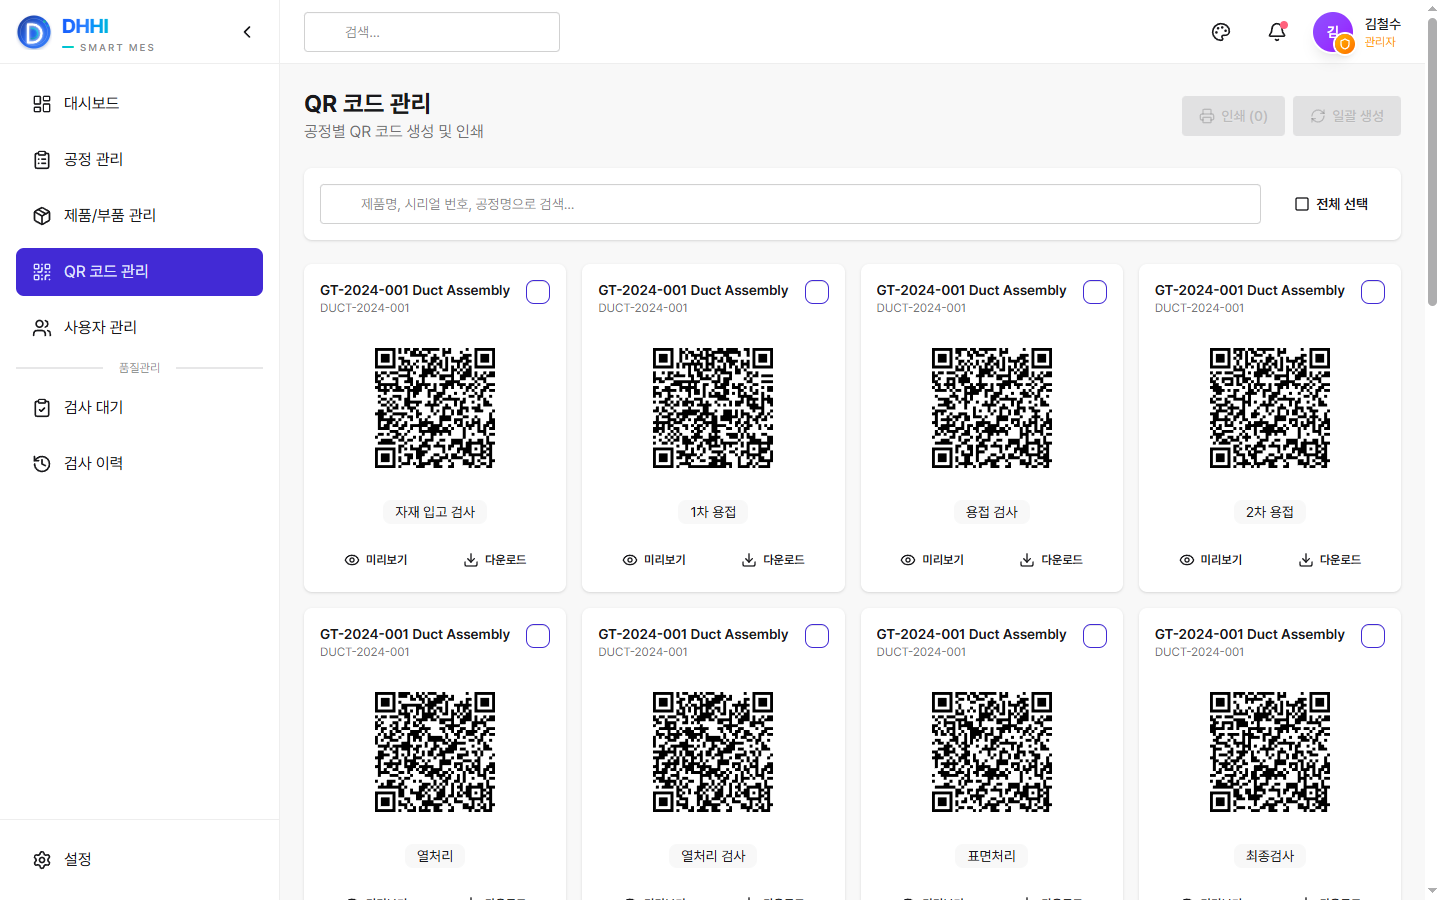Navigate to 사용자 관리

[139, 328]
